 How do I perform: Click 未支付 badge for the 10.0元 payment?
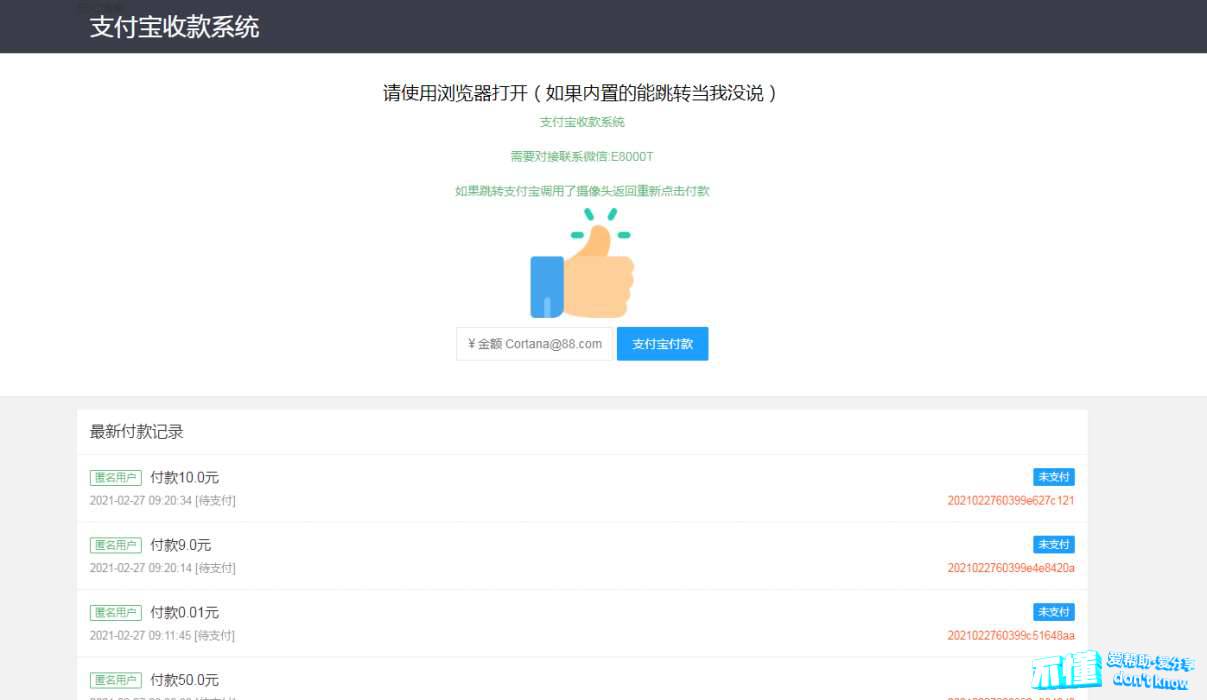(1053, 477)
